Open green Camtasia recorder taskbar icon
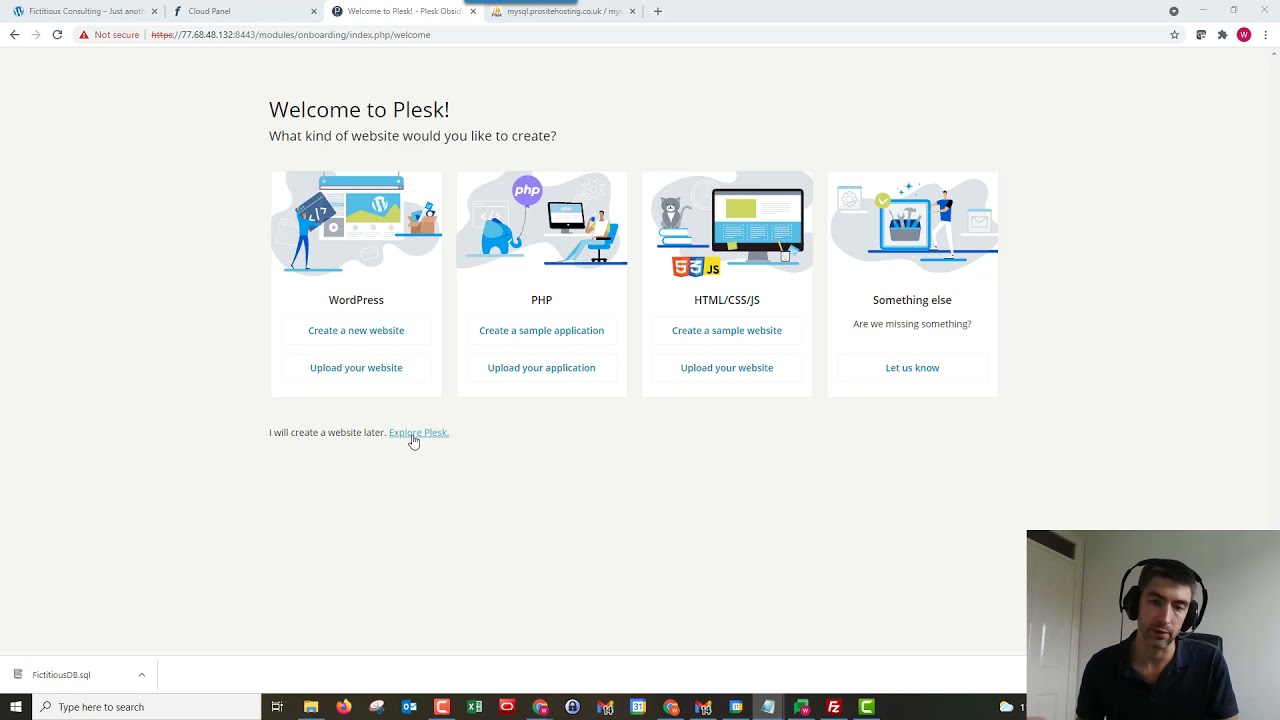 click(867, 707)
